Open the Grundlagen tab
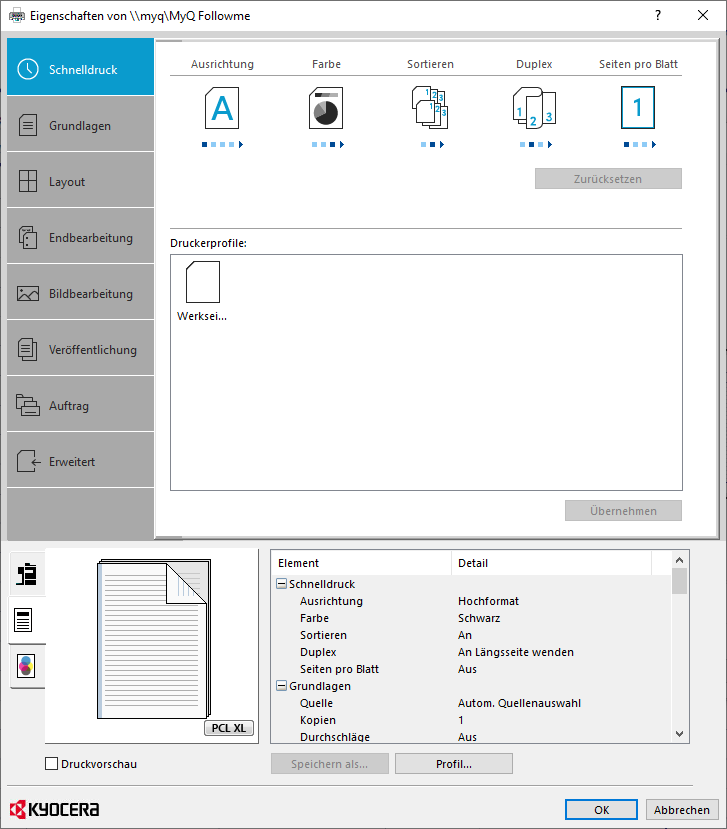Viewport: 727px width, 829px height. tap(80, 126)
